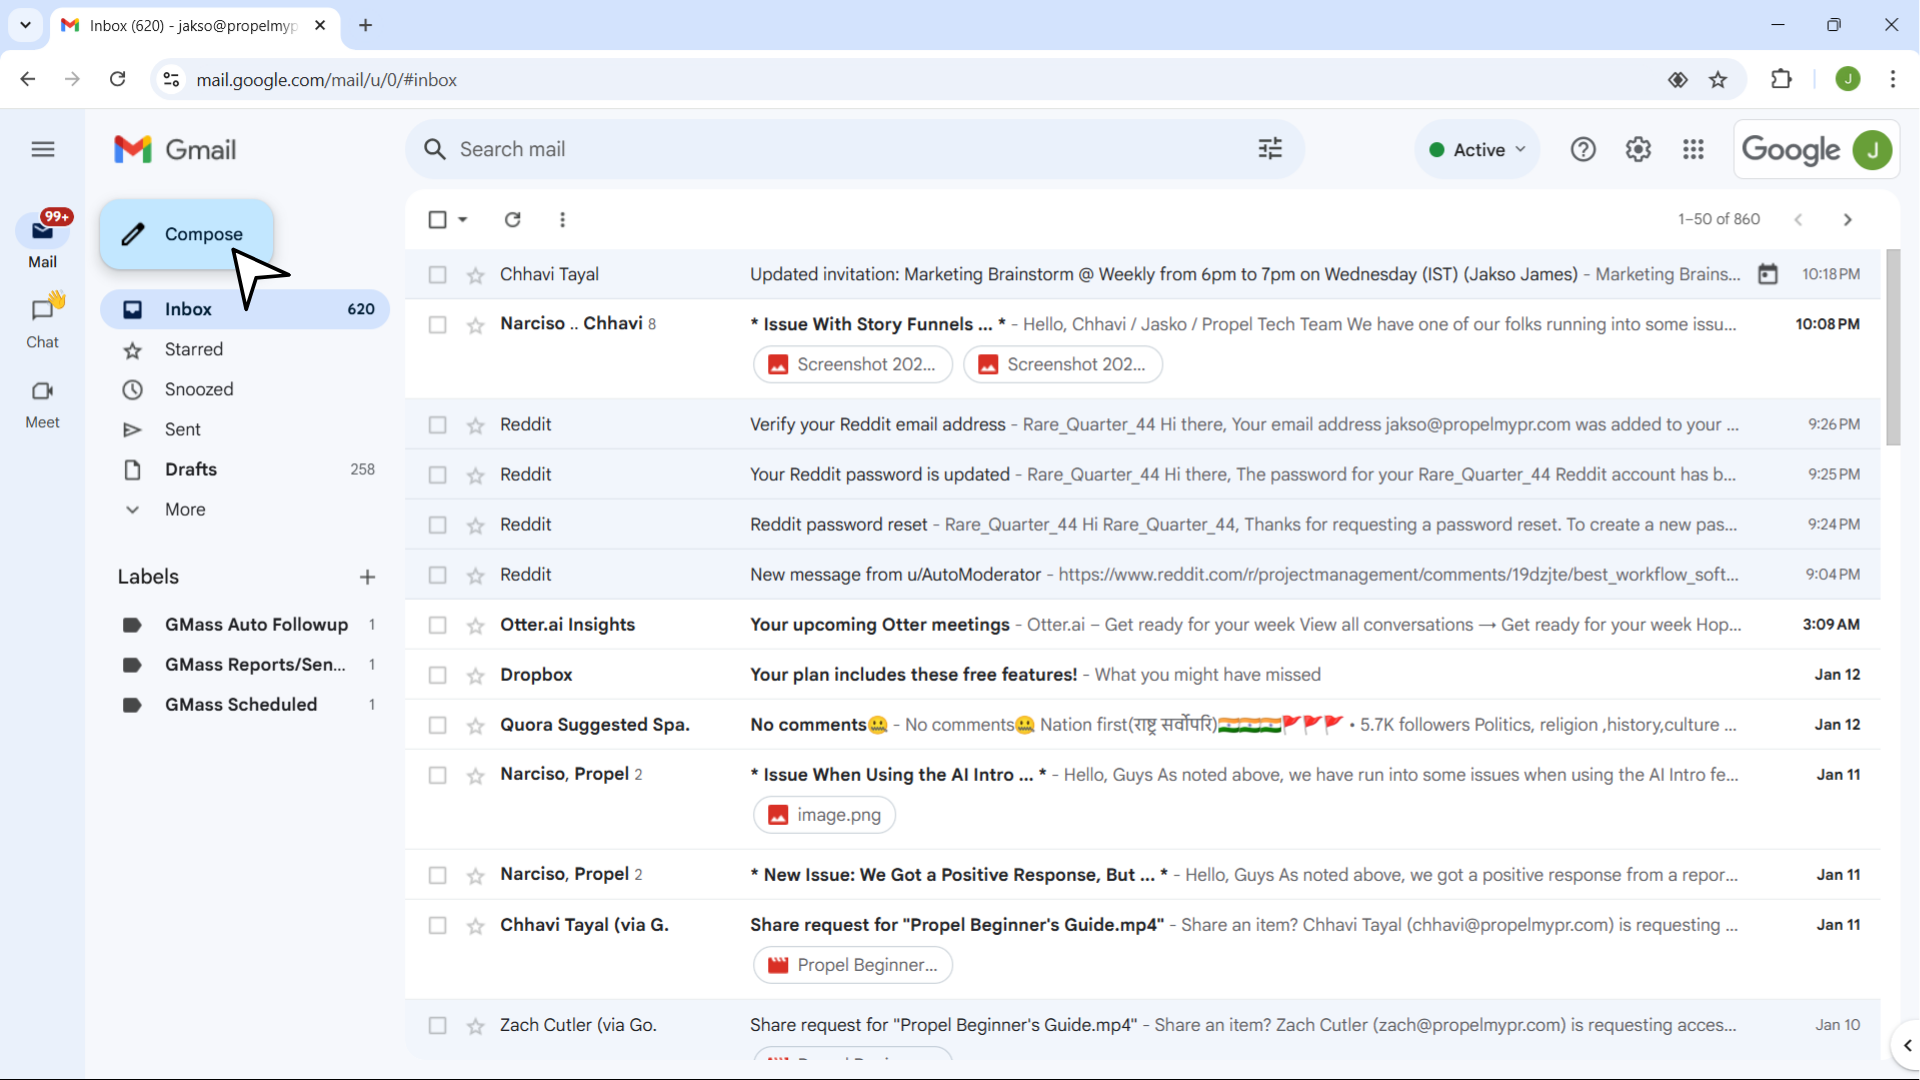Image resolution: width=1920 pixels, height=1080 pixels.
Task: Open the Inbox folder
Action: click(x=245, y=309)
